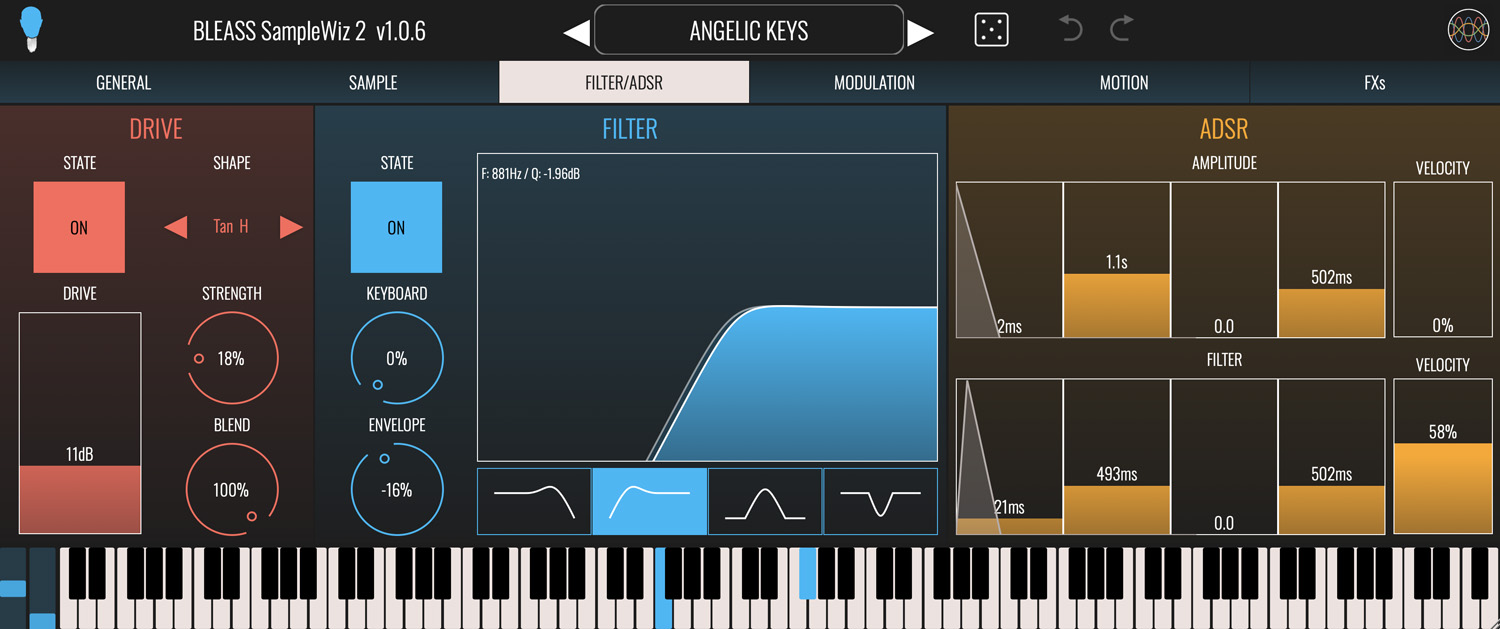Switch to the MODULATION tab
The width and height of the screenshot is (1500, 629).
click(x=874, y=82)
